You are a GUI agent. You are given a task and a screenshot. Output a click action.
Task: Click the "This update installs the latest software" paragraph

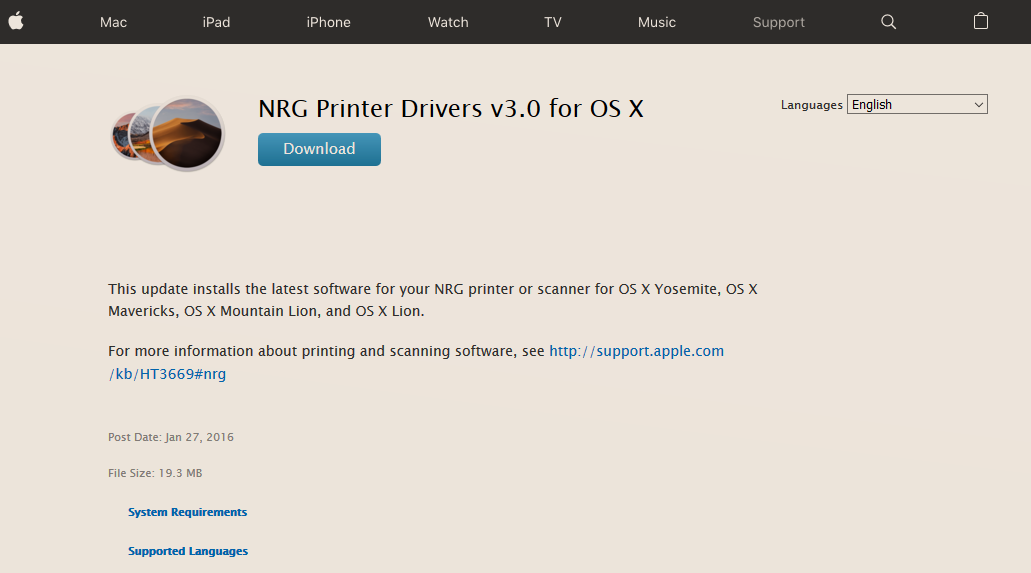tap(433, 300)
